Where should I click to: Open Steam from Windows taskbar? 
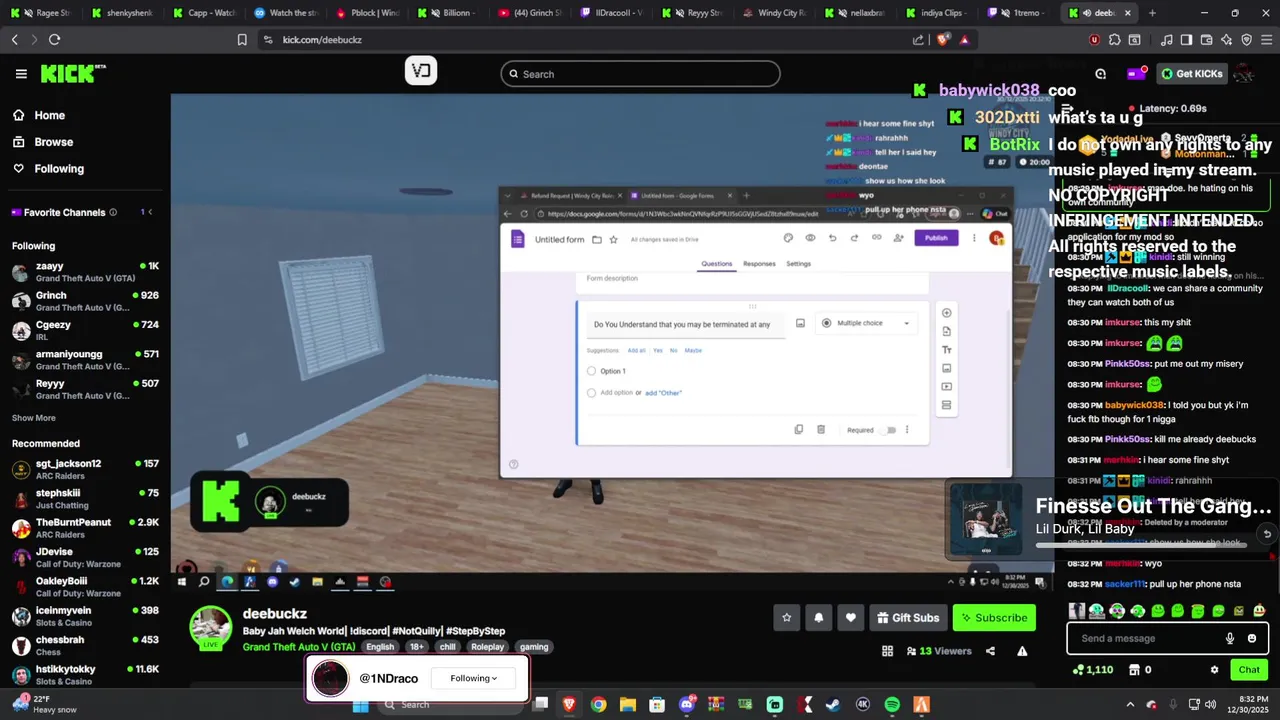point(832,705)
